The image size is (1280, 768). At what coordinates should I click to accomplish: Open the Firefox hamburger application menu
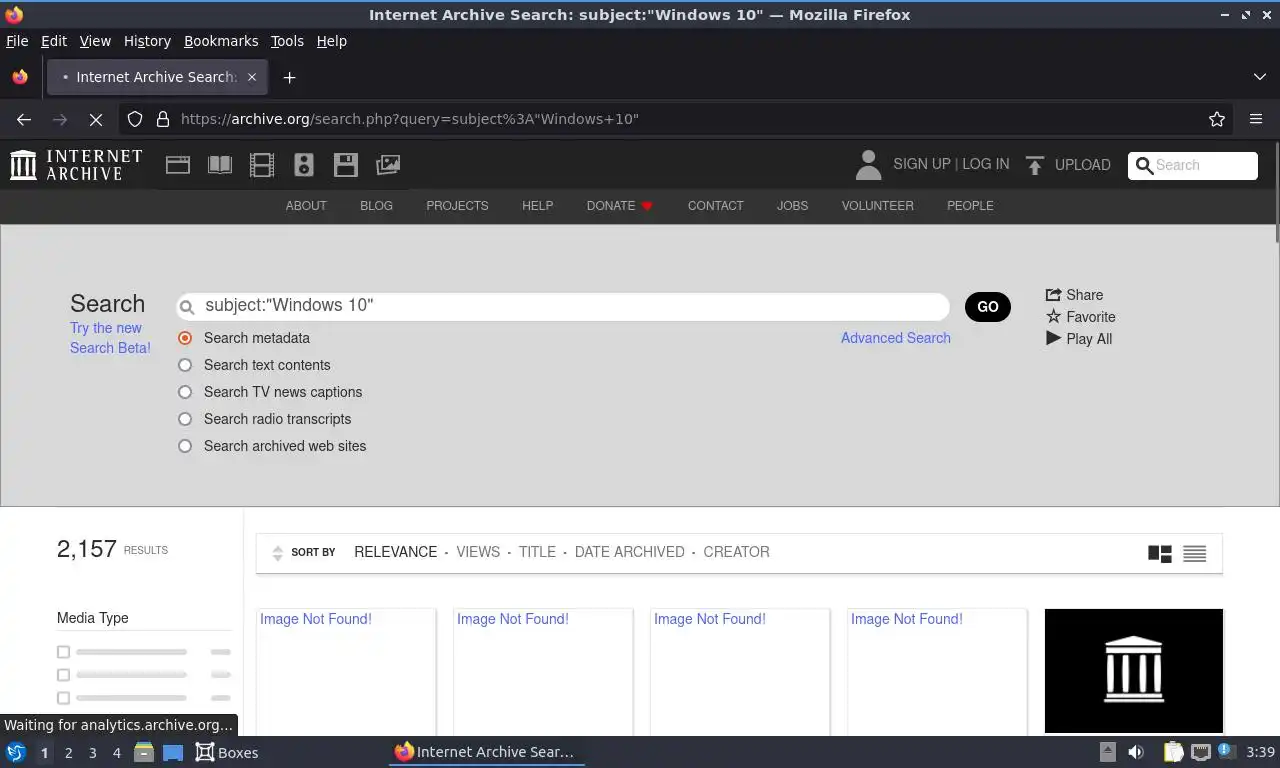pyautogui.click(x=1256, y=119)
